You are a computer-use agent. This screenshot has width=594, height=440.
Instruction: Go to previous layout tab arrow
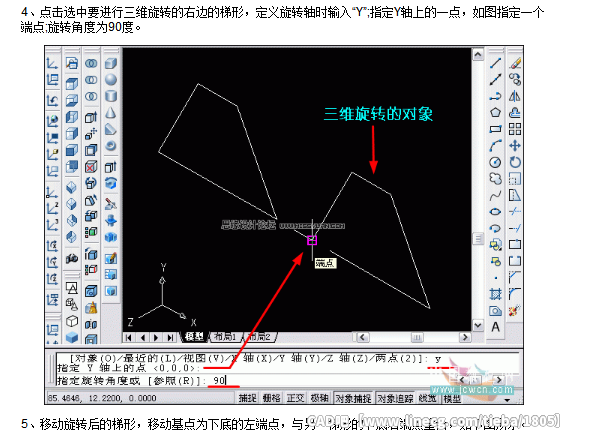[143, 337]
